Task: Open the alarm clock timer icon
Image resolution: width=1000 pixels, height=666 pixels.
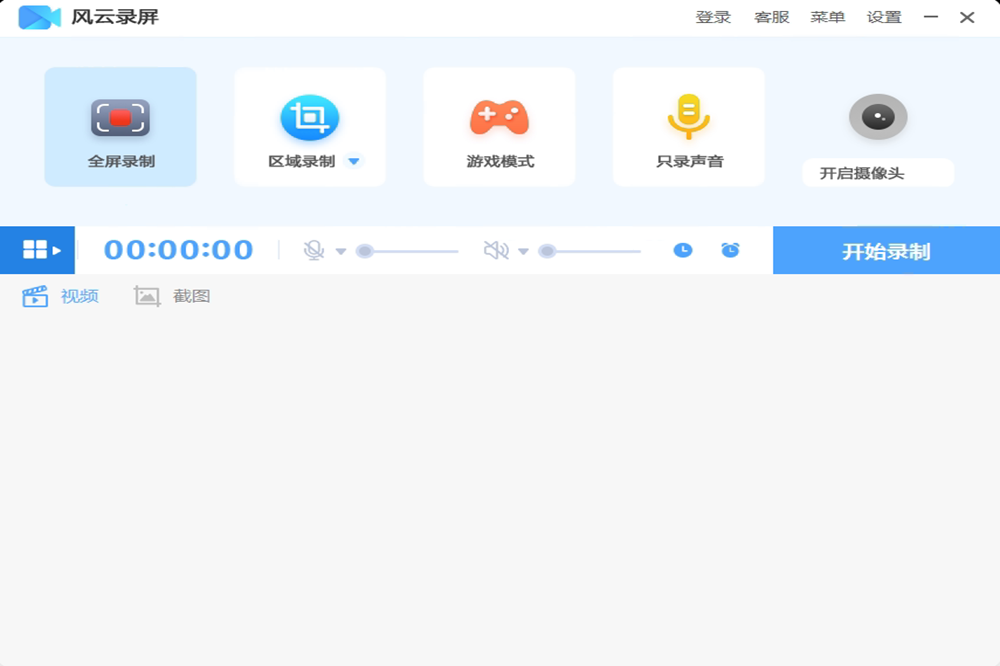Action: tap(731, 250)
